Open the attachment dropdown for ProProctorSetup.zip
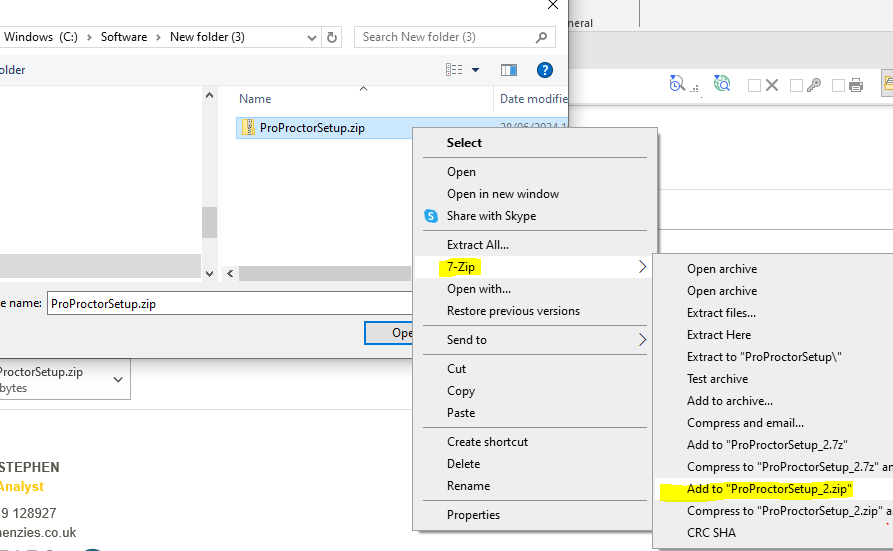This screenshot has width=893, height=551. click(119, 380)
